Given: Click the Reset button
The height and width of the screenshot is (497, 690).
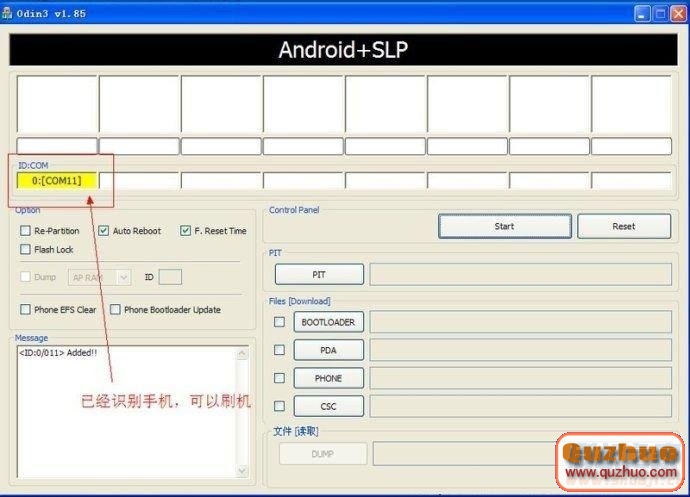Looking at the screenshot, I should (624, 226).
